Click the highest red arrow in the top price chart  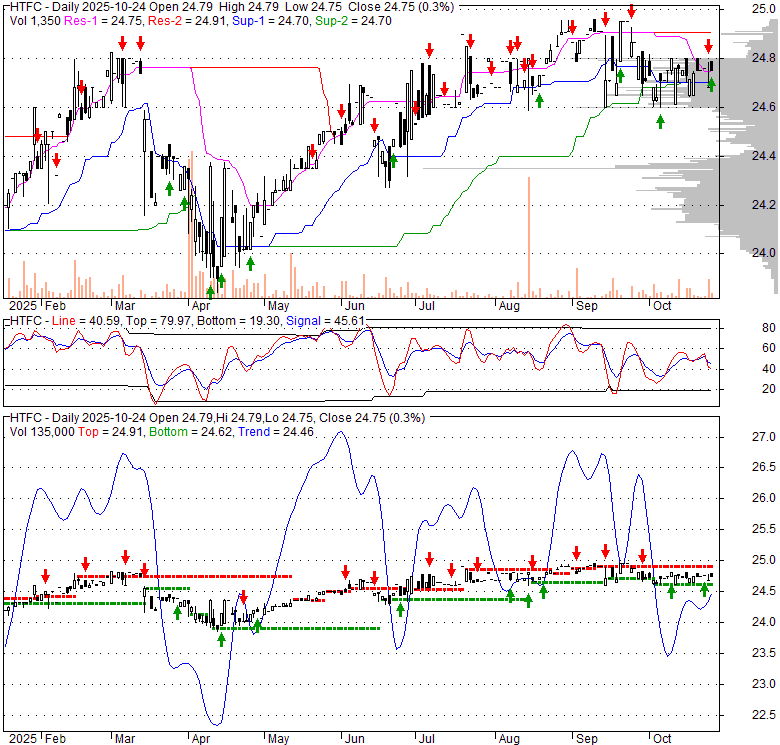point(631,12)
